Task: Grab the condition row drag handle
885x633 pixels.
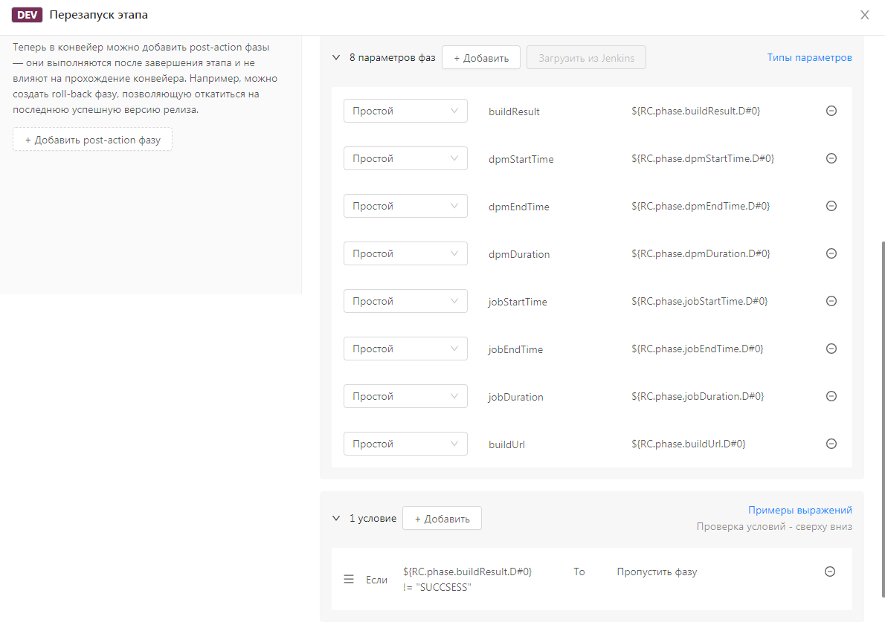Action: click(x=349, y=579)
